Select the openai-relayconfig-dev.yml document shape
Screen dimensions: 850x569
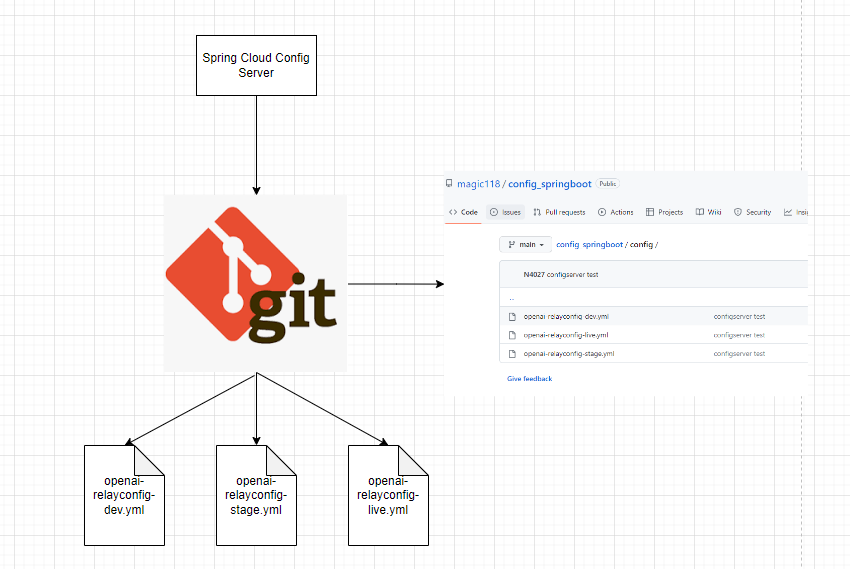click(x=124, y=495)
